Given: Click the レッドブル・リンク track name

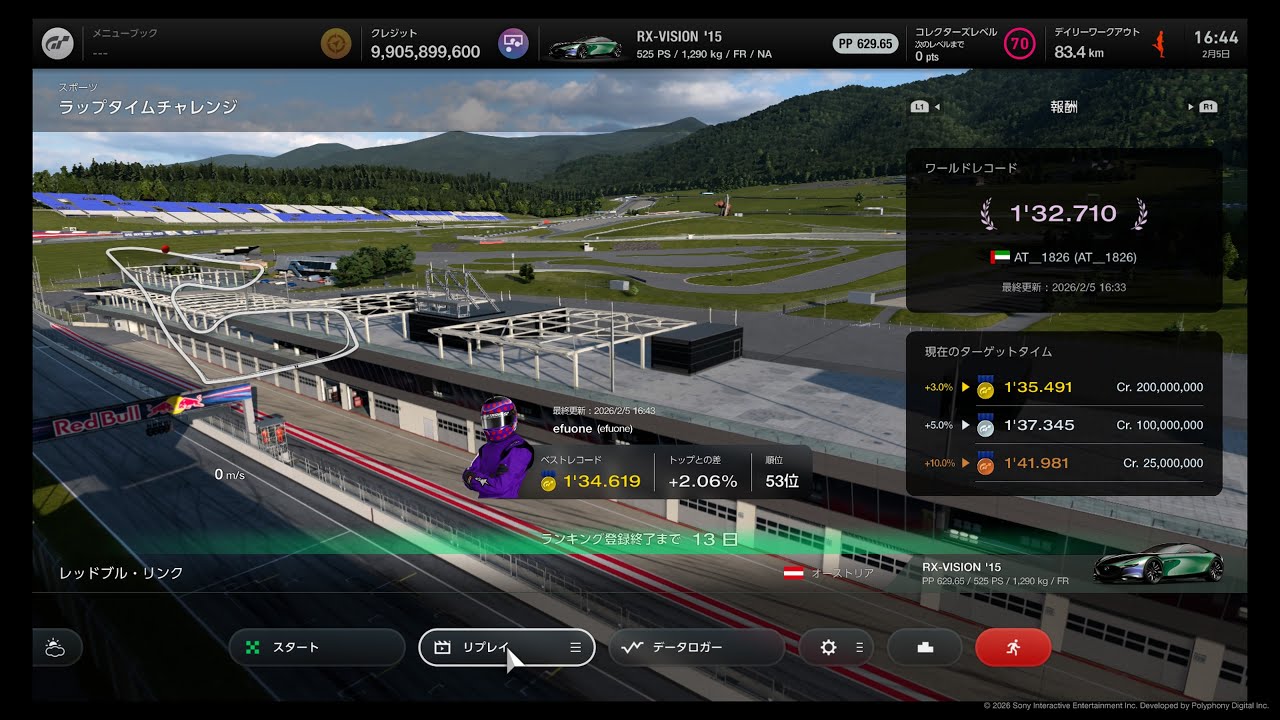Looking at the screenshot, I should [x=121, y=573].
